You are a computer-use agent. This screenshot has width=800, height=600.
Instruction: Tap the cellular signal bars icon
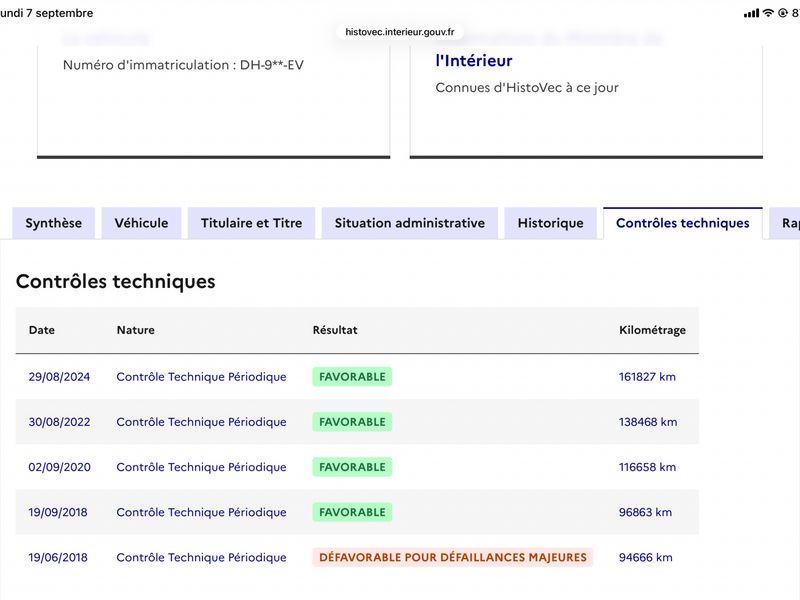click(751, 13)
